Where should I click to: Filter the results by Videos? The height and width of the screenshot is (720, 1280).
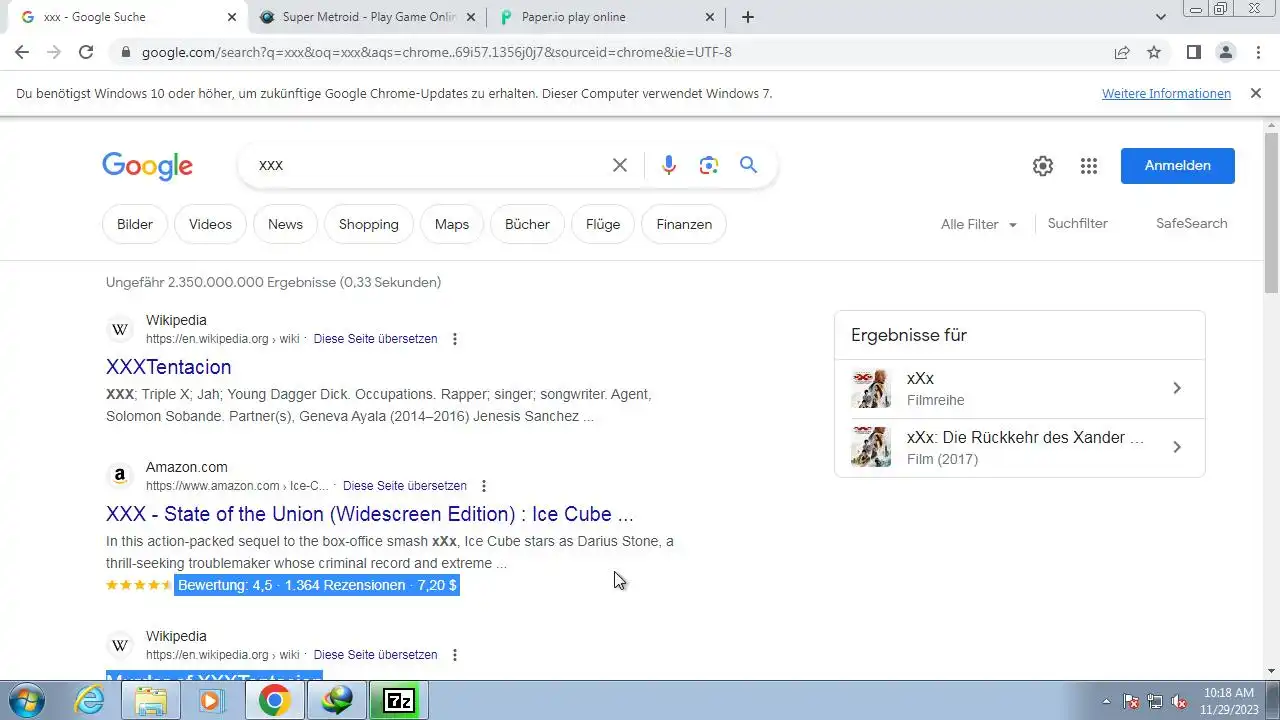[x=210, y=224]
